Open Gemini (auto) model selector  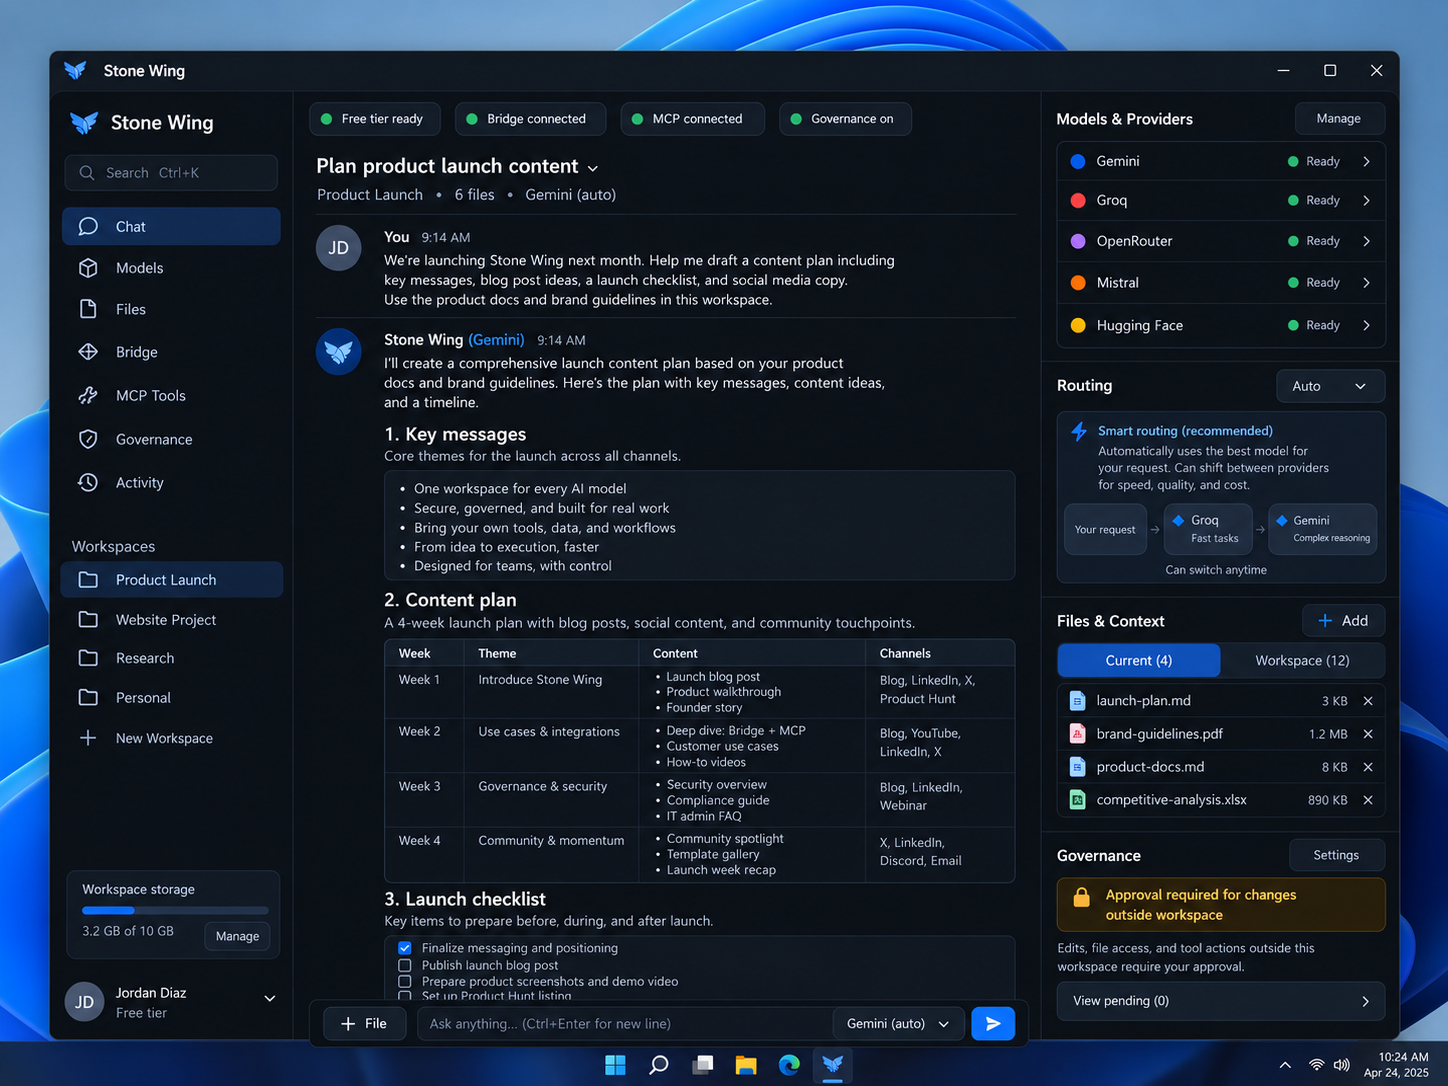898,1024
